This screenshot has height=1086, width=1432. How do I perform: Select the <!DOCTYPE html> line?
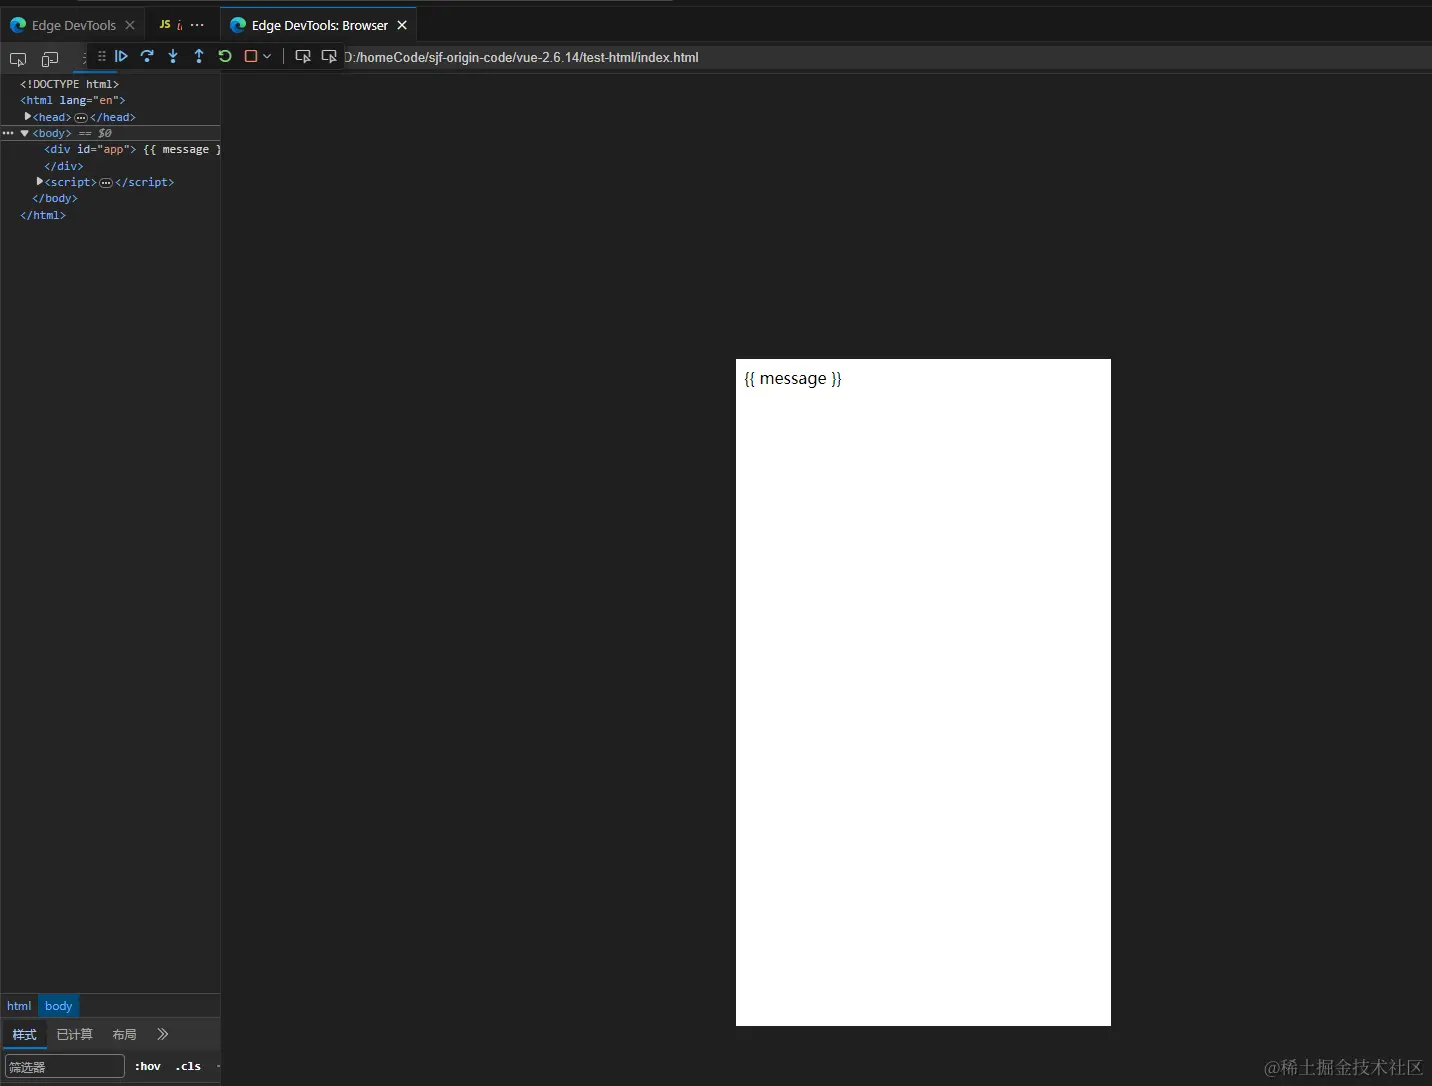(69, 84)
